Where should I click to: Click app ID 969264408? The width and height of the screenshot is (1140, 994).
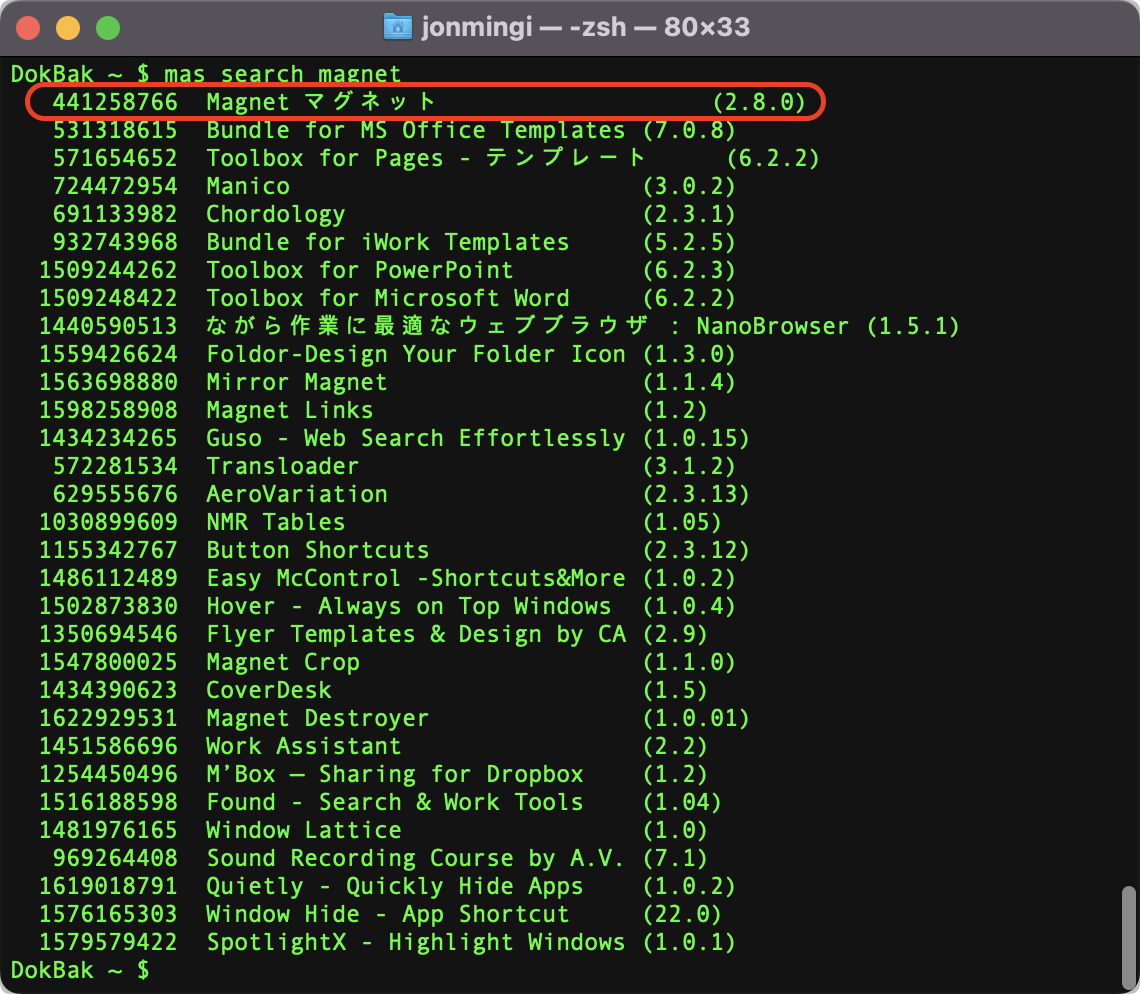(115, 858)
